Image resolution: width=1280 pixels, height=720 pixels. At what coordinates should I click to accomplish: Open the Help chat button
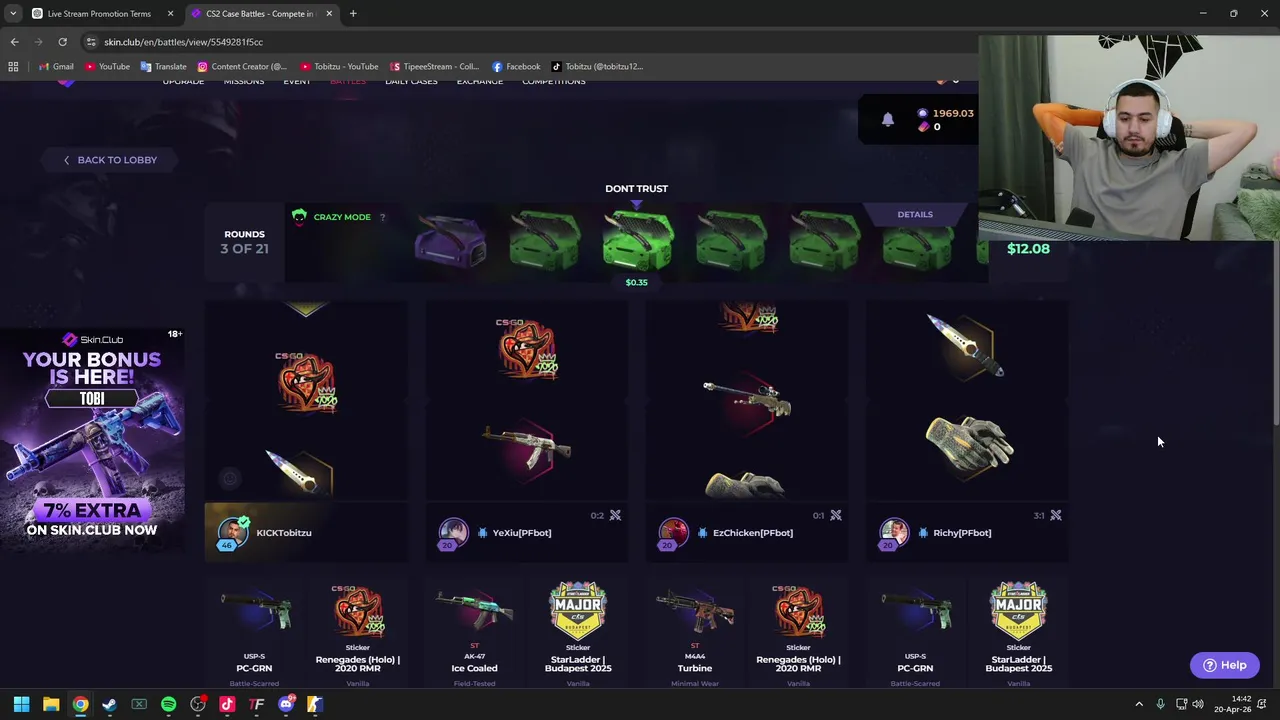1224,665
